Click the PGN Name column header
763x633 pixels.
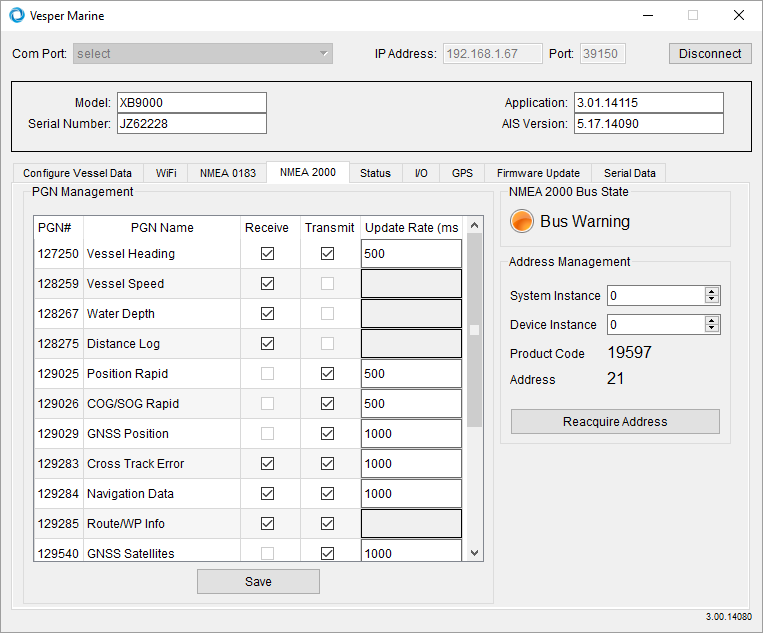click(162, 228)
